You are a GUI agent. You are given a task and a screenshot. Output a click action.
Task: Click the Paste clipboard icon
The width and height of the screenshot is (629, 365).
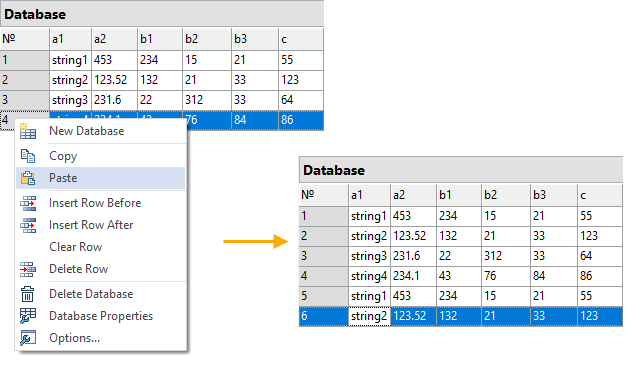(x=28, y=178)
